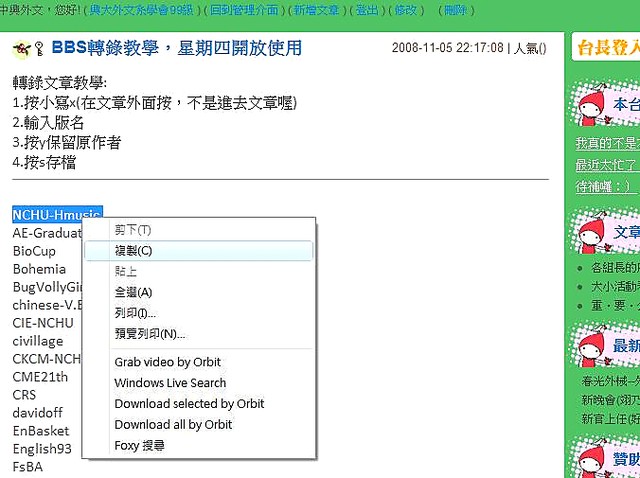Image resolution: width=640 pixels, height=478 pixels.
Task: Open the 回到管理介面 link
Action: [x=243, y=9]
